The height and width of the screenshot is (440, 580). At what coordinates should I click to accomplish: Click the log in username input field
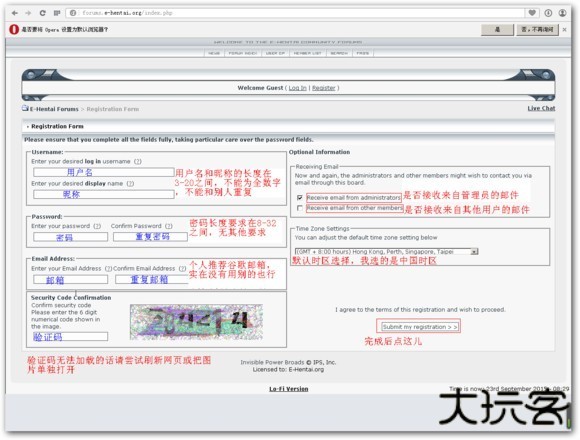click(104, 172)
